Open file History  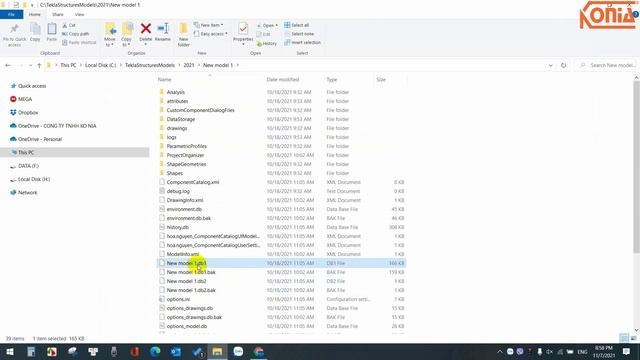tap(267, 43)
